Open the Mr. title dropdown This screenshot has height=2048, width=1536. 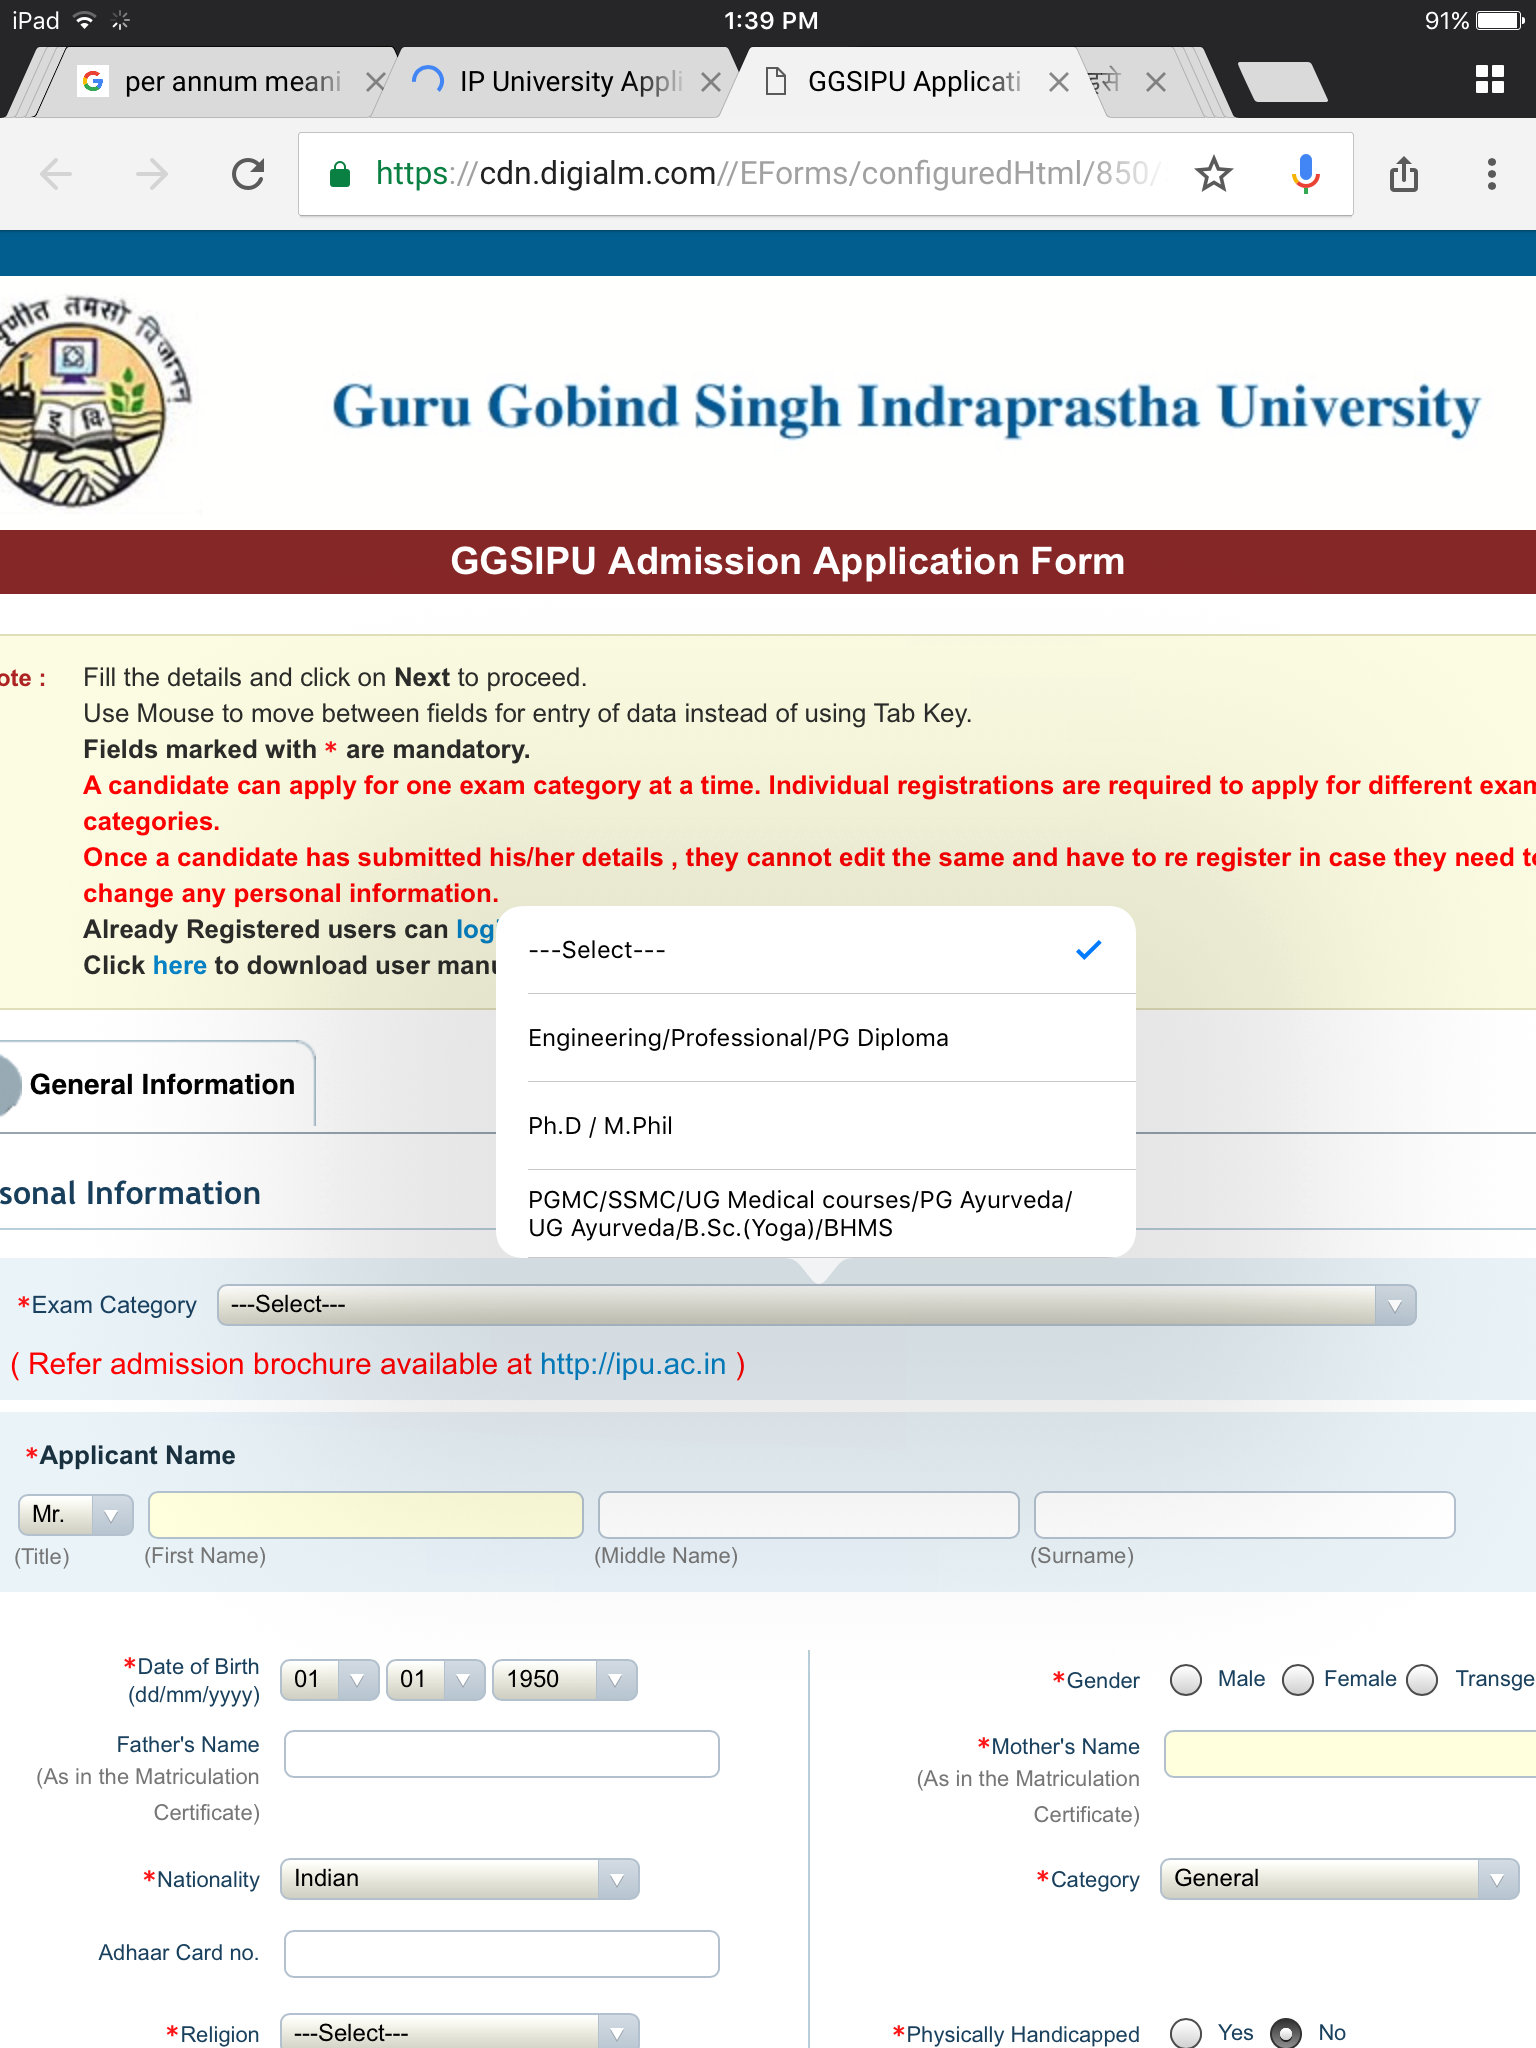(76, 1514)
